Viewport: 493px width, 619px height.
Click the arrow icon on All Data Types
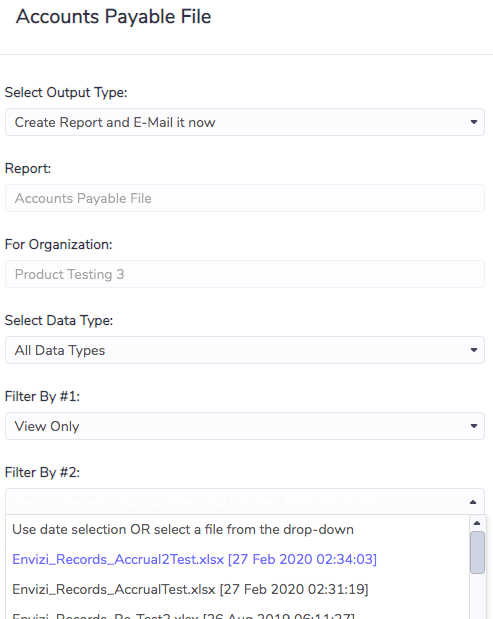pos(474,350)
